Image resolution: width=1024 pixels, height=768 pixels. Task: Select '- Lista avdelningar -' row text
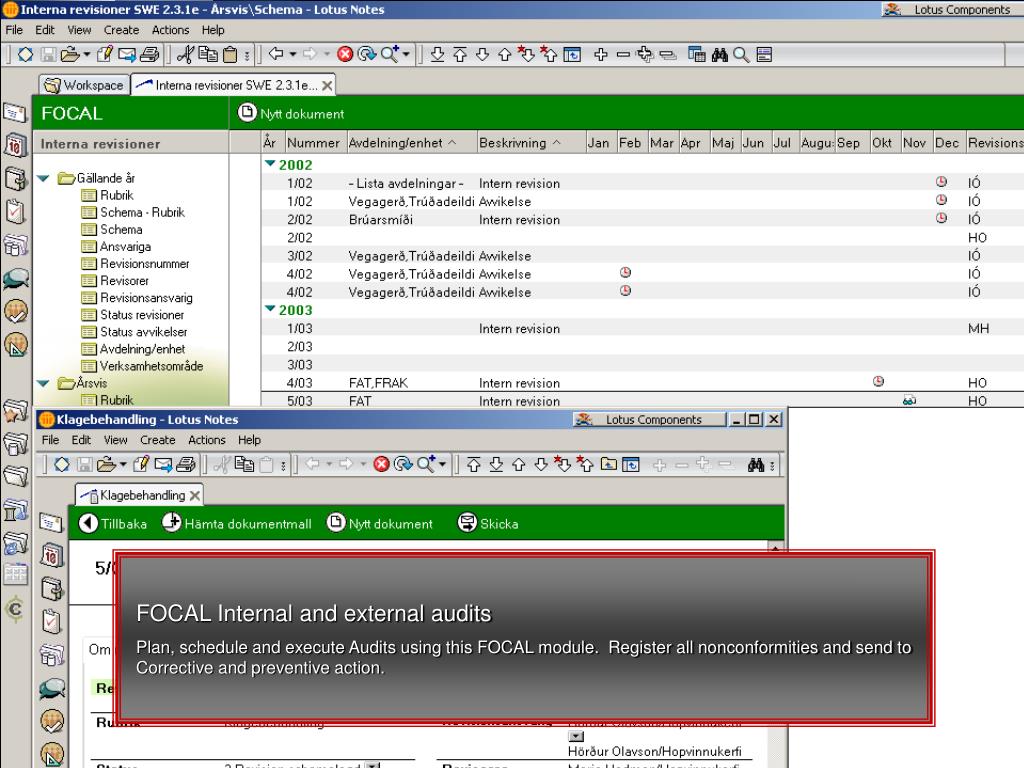pyautogui.click(x=406, y=184)
